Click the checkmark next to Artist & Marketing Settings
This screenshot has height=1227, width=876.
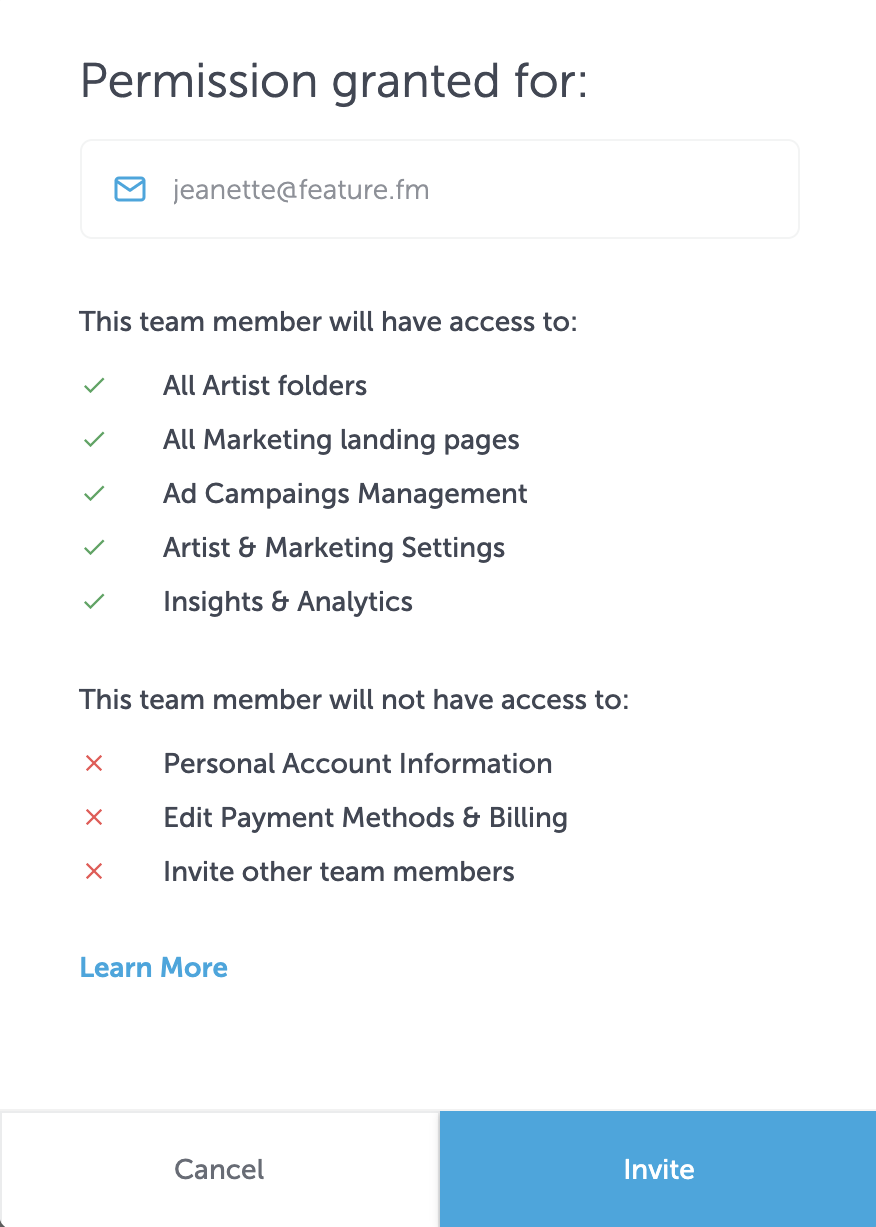[94, 548]
